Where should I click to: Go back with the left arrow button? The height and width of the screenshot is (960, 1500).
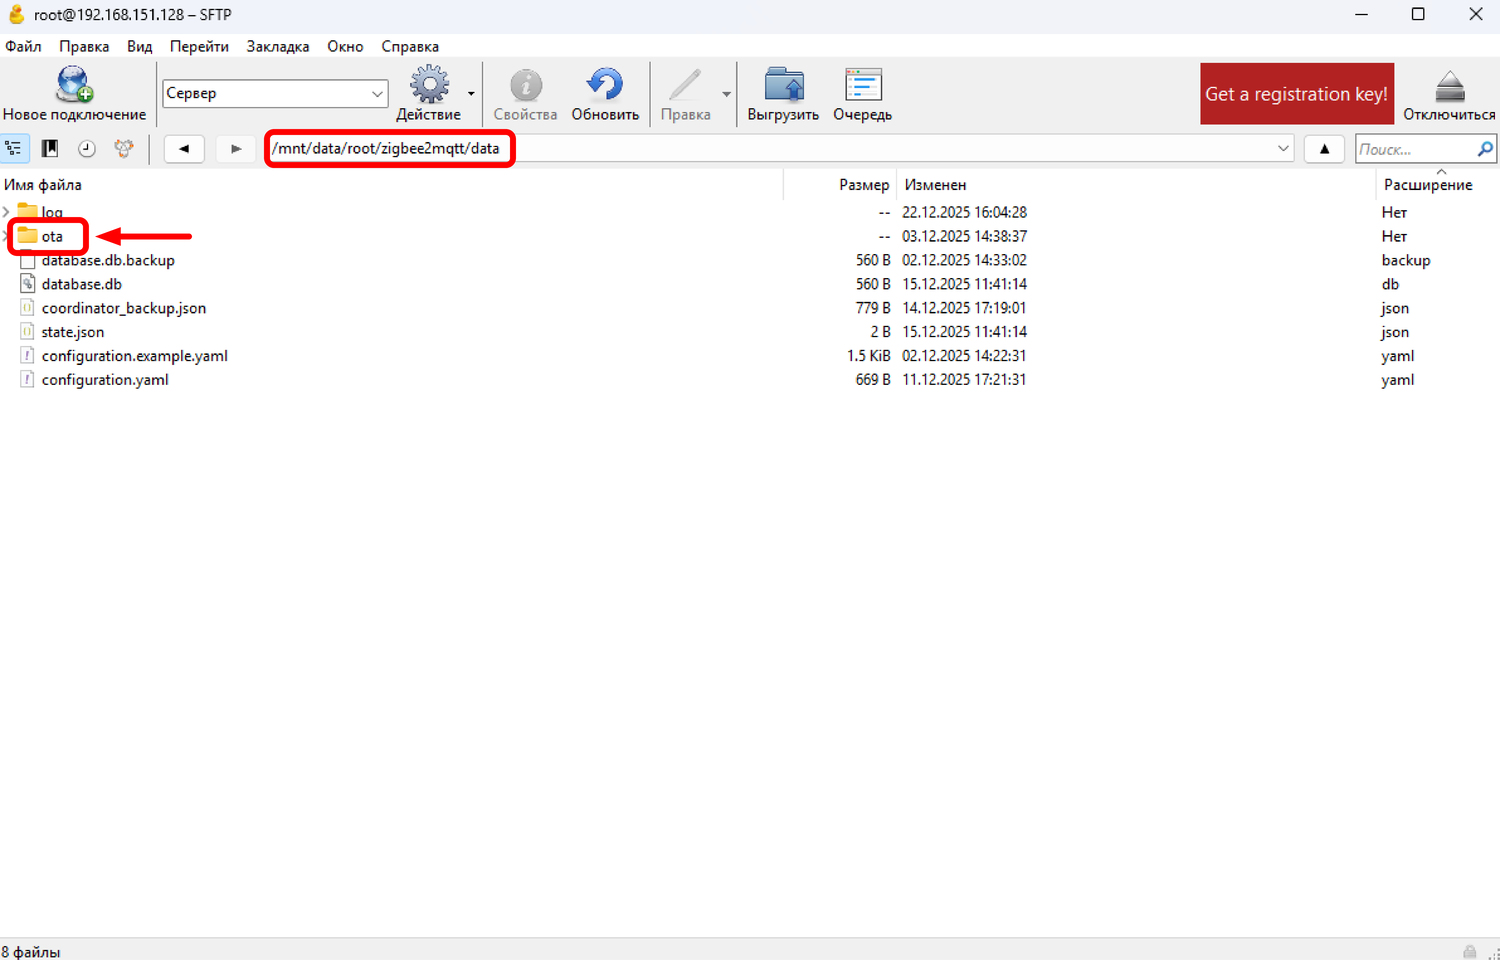pos(184,149)
